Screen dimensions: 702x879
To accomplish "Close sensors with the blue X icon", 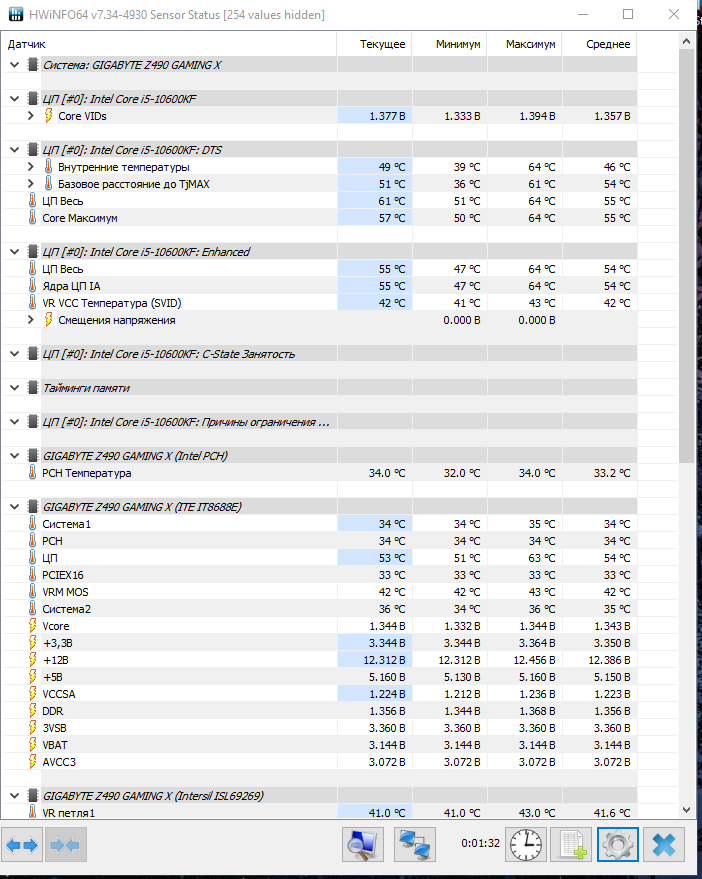I will (x=664, y=845).
